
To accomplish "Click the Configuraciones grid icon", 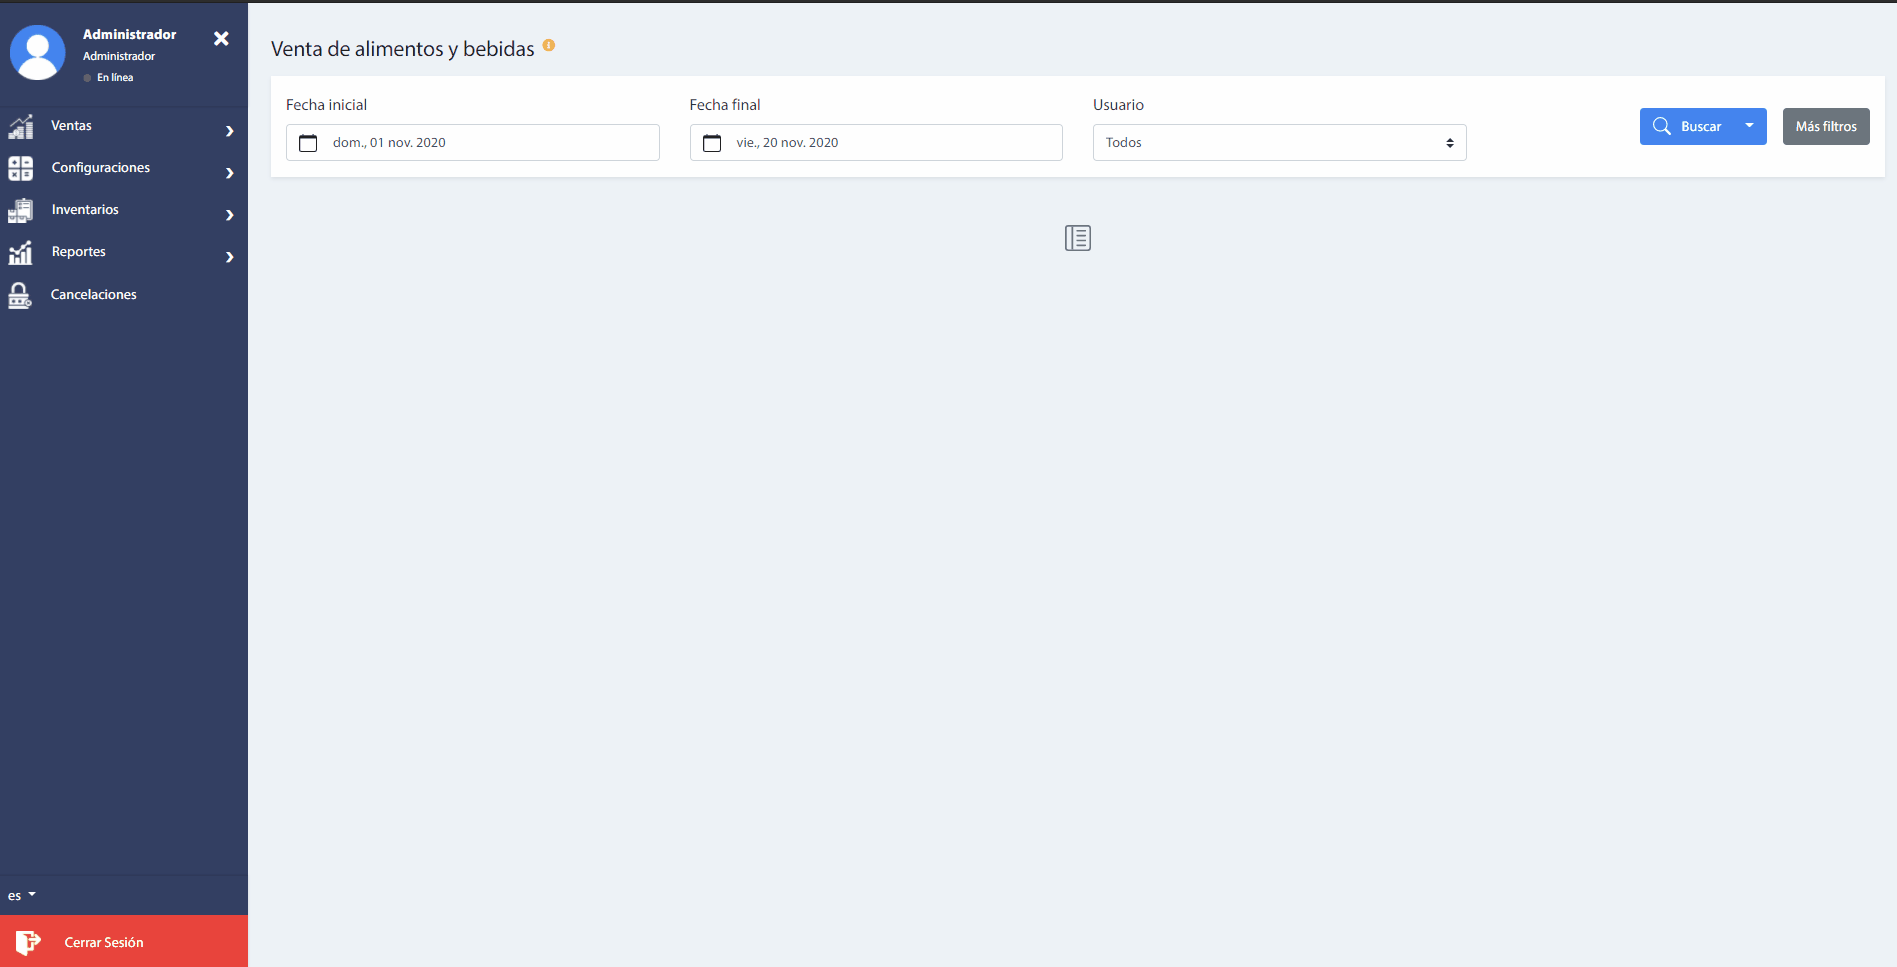I will click(x=21, y=168).
